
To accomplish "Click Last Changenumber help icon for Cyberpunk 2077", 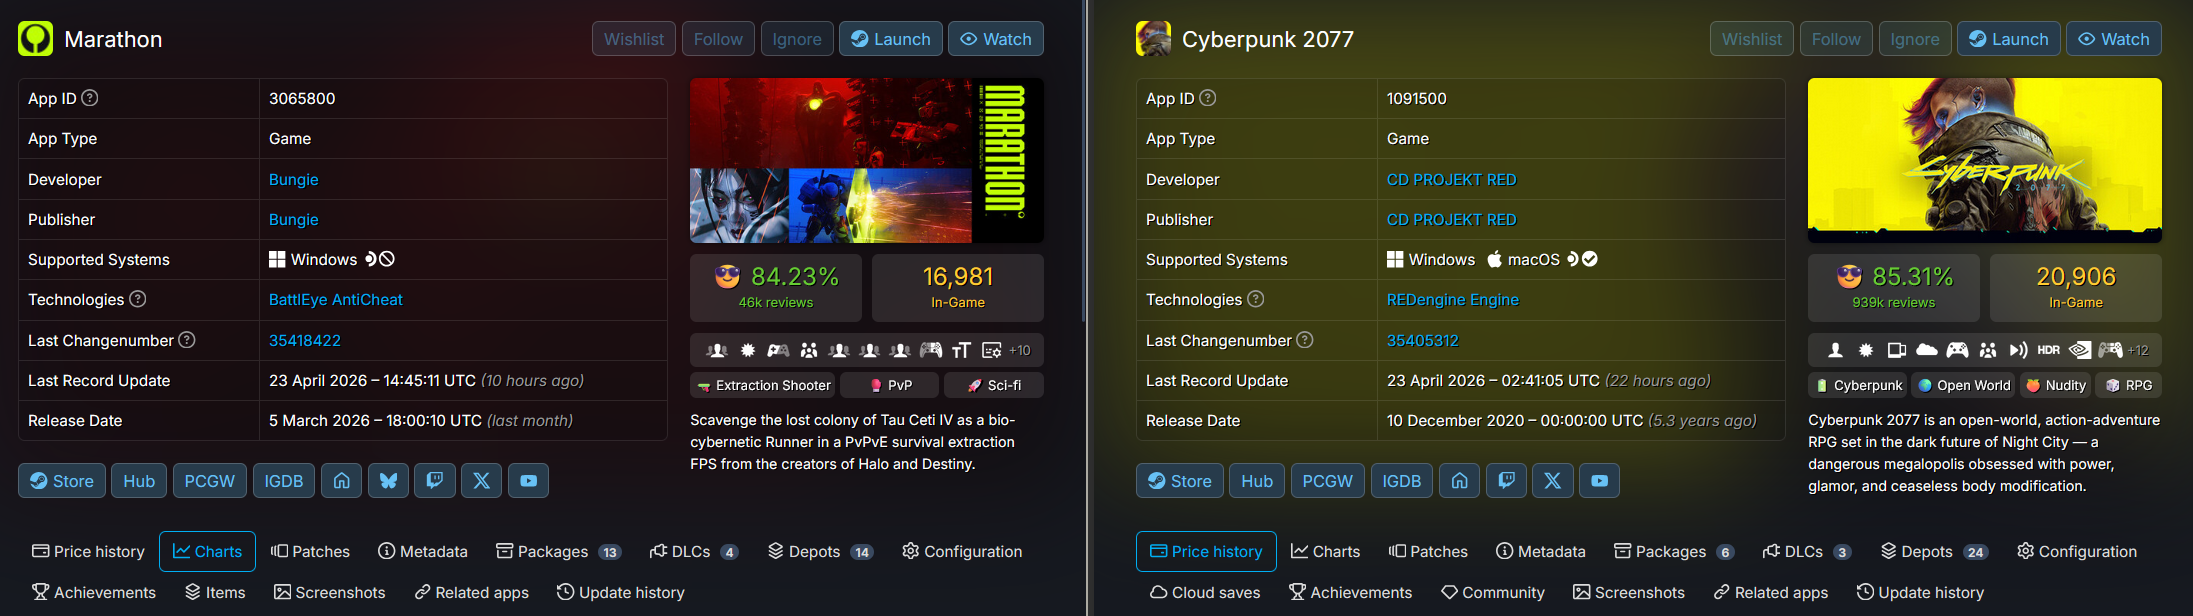I will [1305, 340].
